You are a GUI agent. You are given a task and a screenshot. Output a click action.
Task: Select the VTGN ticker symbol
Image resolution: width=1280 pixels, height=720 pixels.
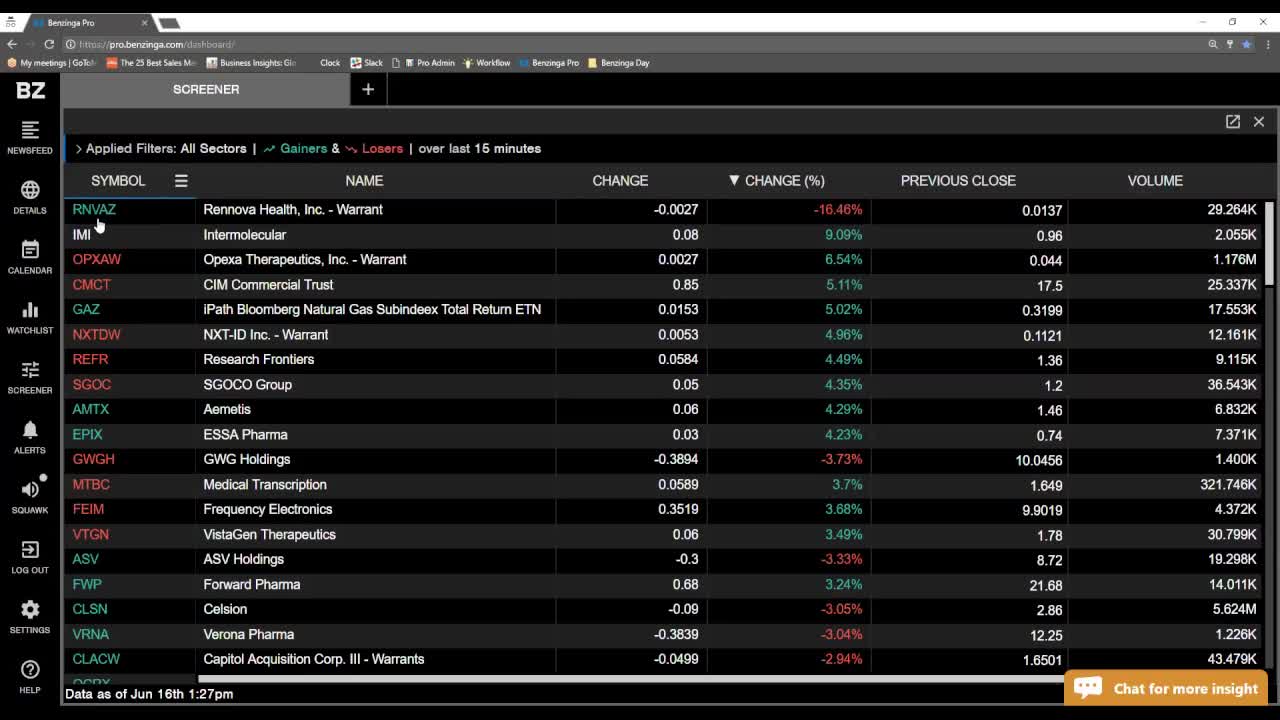coord(90,535)
